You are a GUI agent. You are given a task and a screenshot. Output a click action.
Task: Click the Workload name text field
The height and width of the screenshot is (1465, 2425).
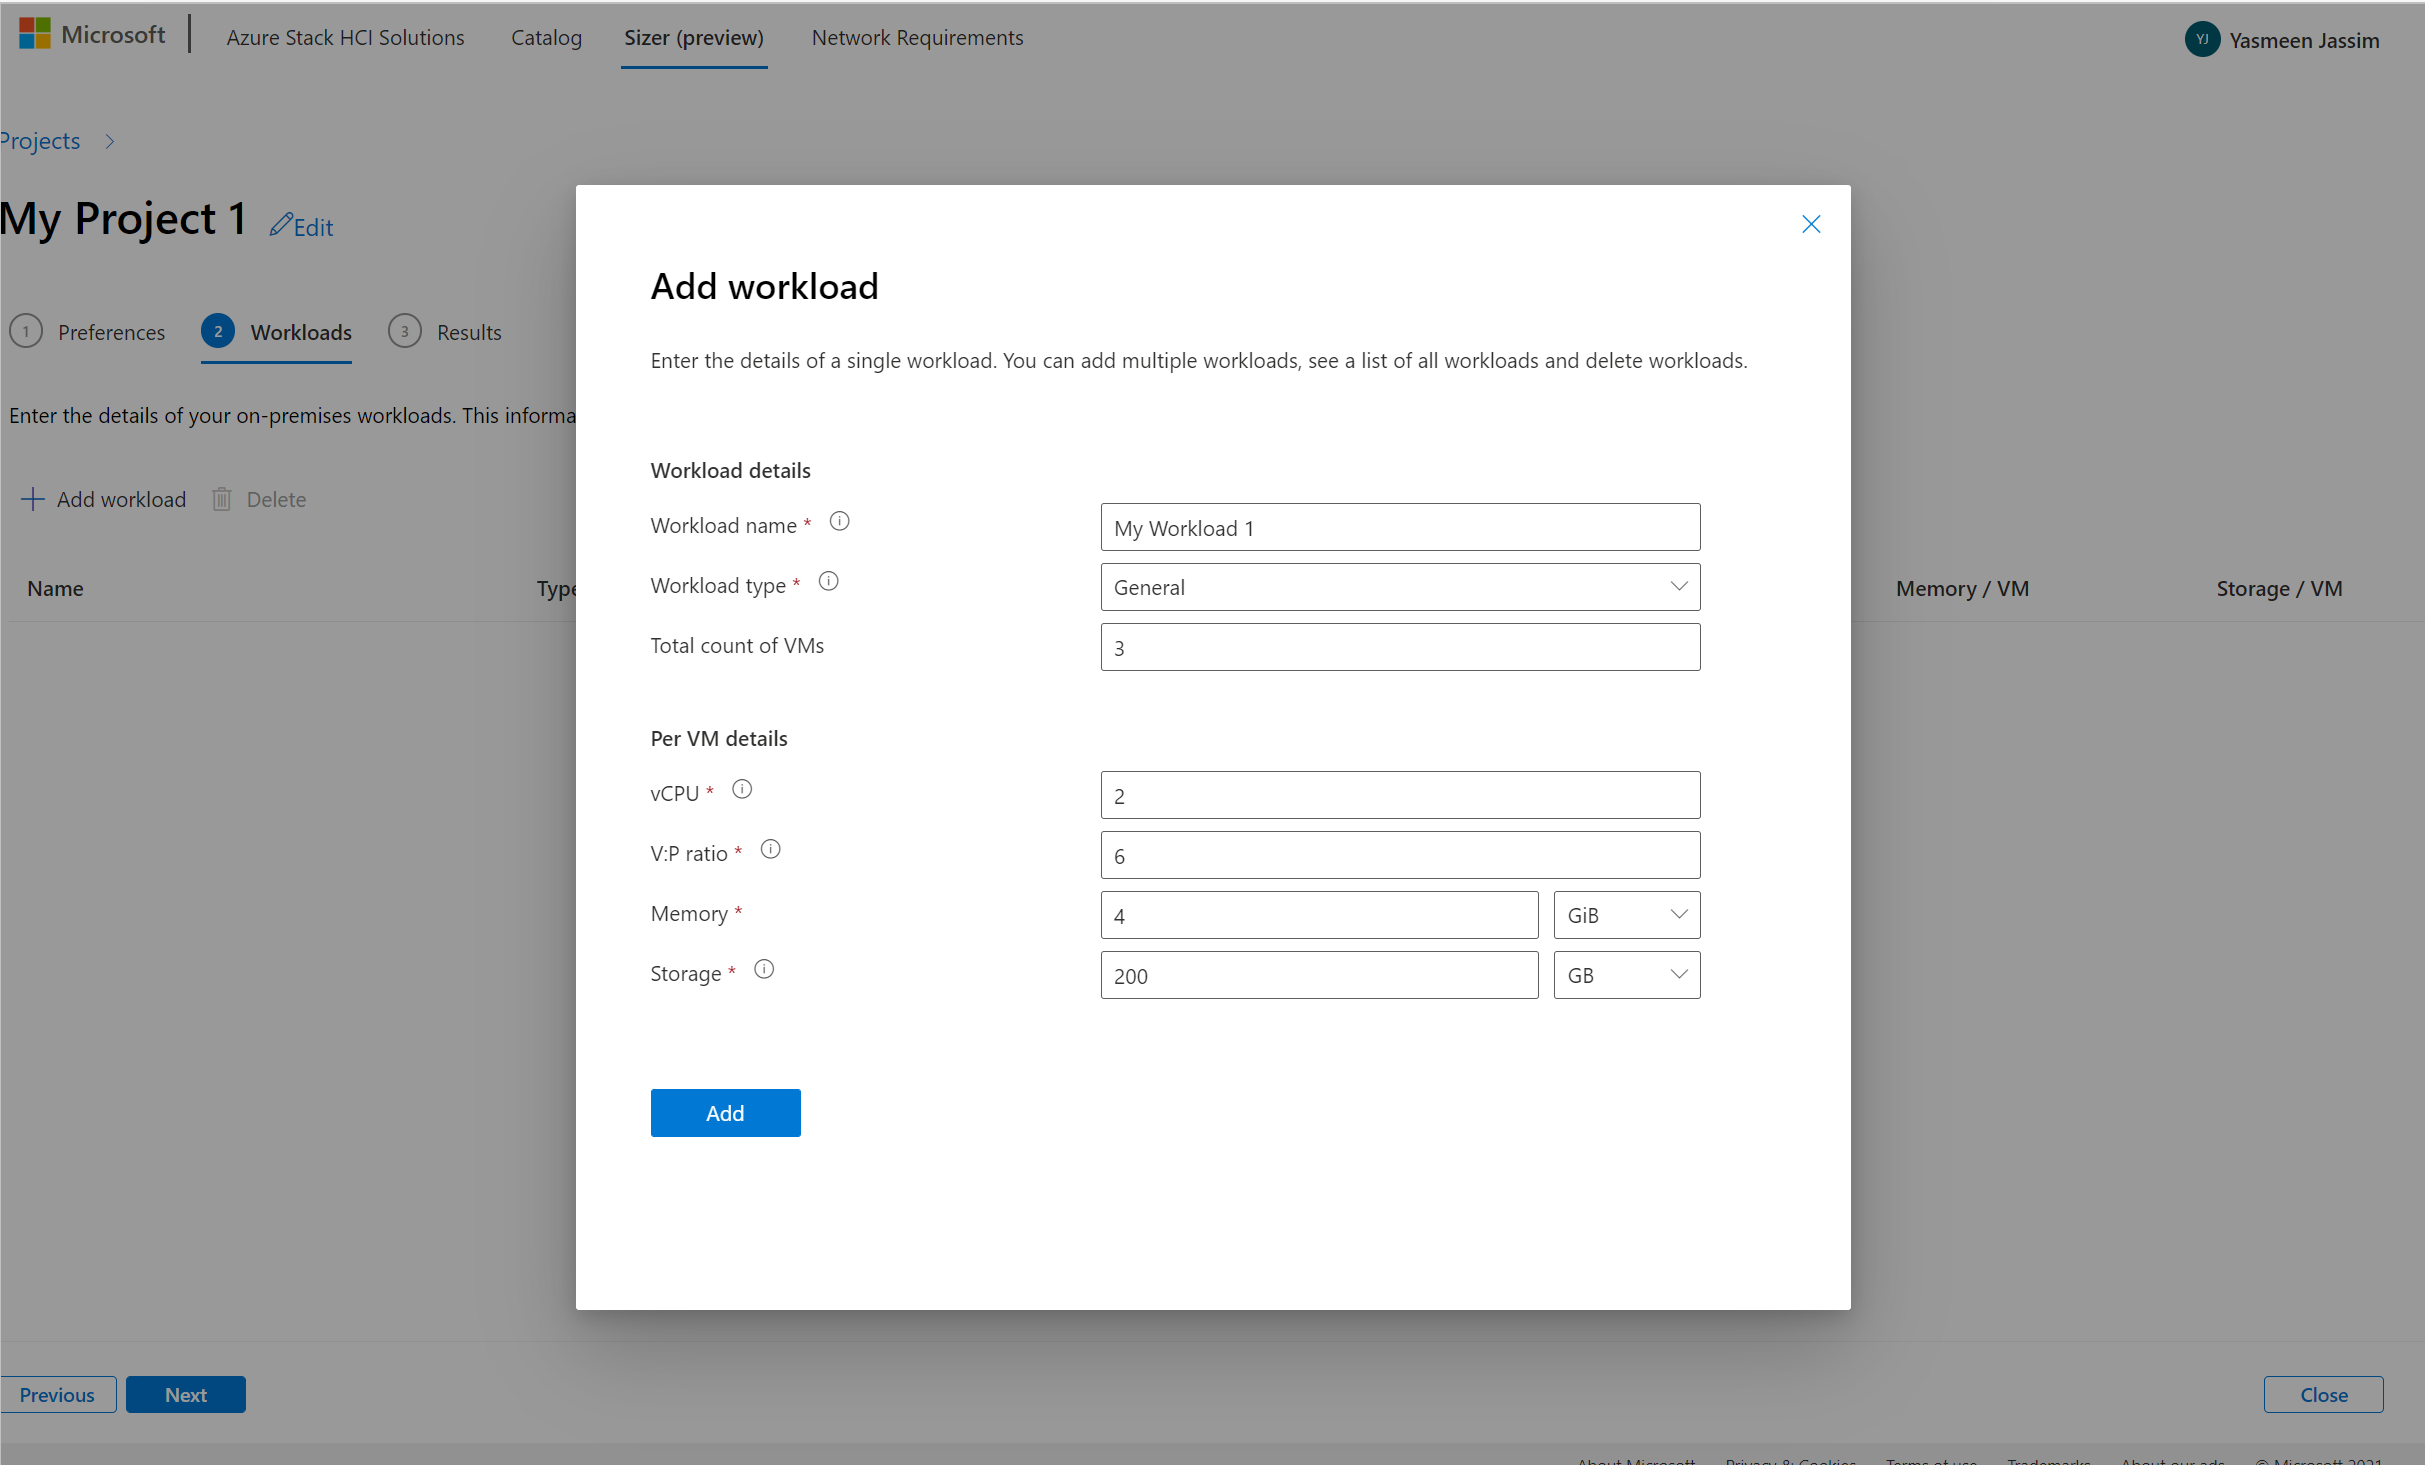tap(1400, 527)
